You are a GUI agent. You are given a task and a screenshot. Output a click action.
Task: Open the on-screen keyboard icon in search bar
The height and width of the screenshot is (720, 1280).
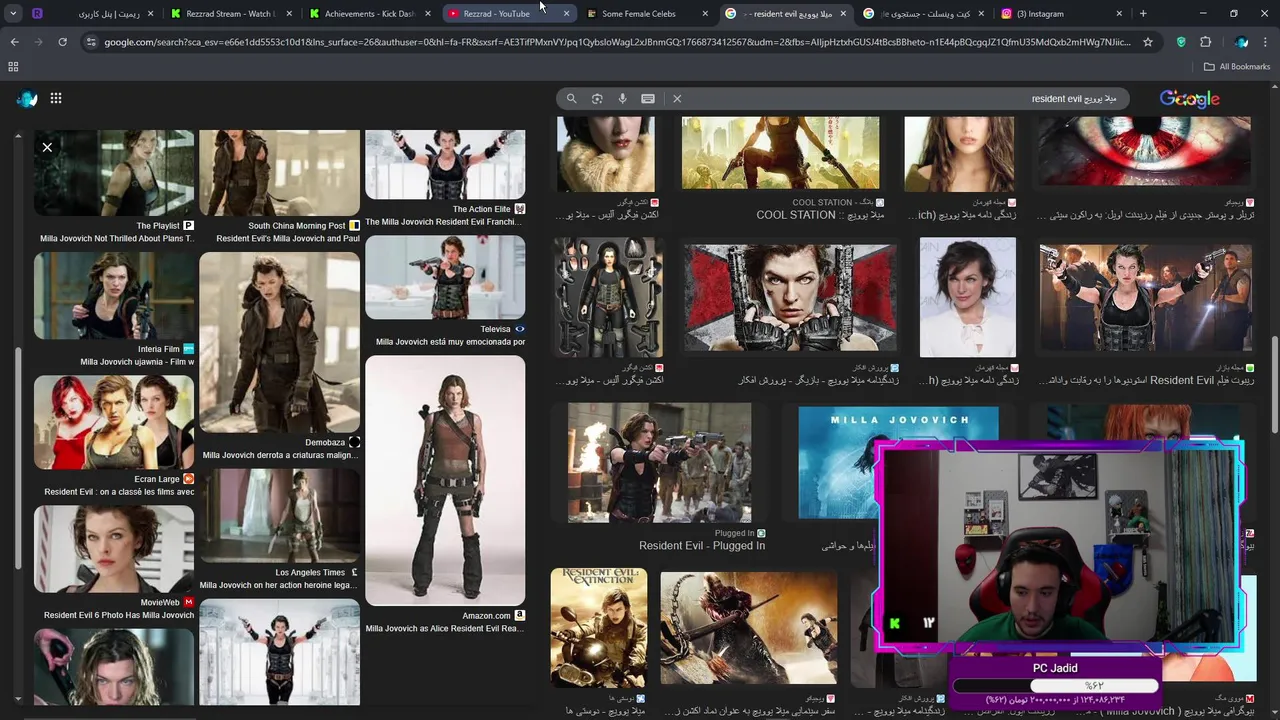648,99
